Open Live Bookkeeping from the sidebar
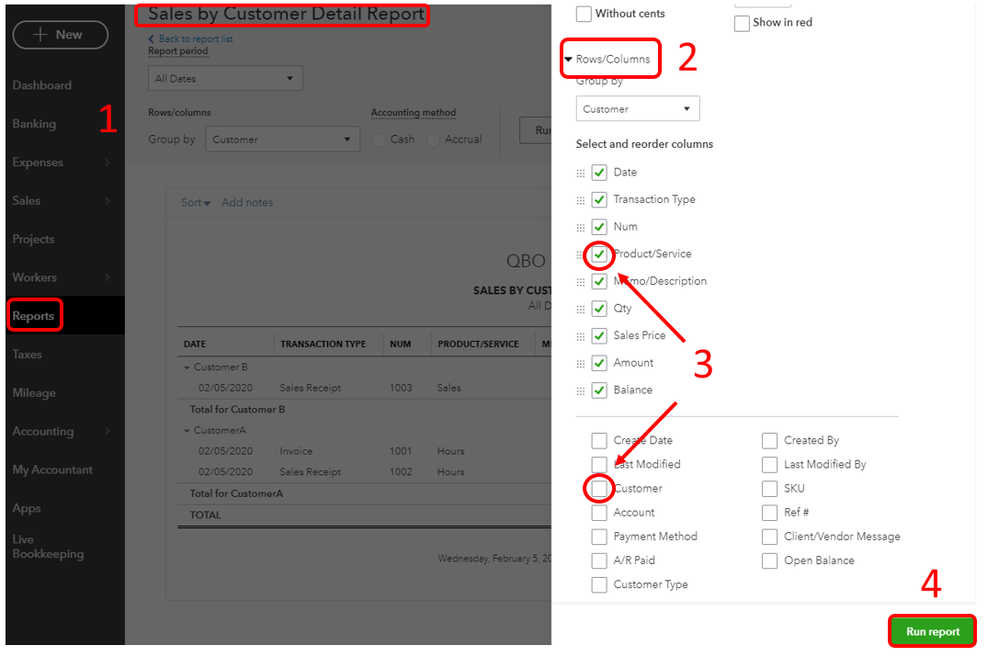Image resolution: width=999 pixels, height=655 pixels. click(48, 547)
